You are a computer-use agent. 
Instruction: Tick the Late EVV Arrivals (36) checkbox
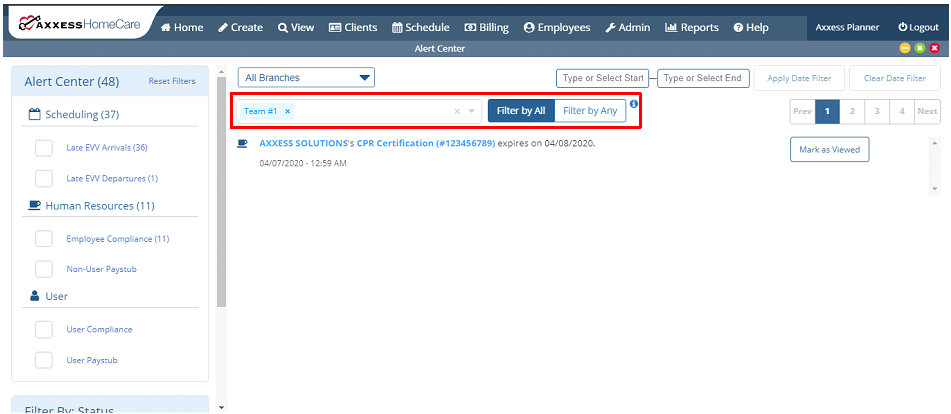[x=44, y=147]
